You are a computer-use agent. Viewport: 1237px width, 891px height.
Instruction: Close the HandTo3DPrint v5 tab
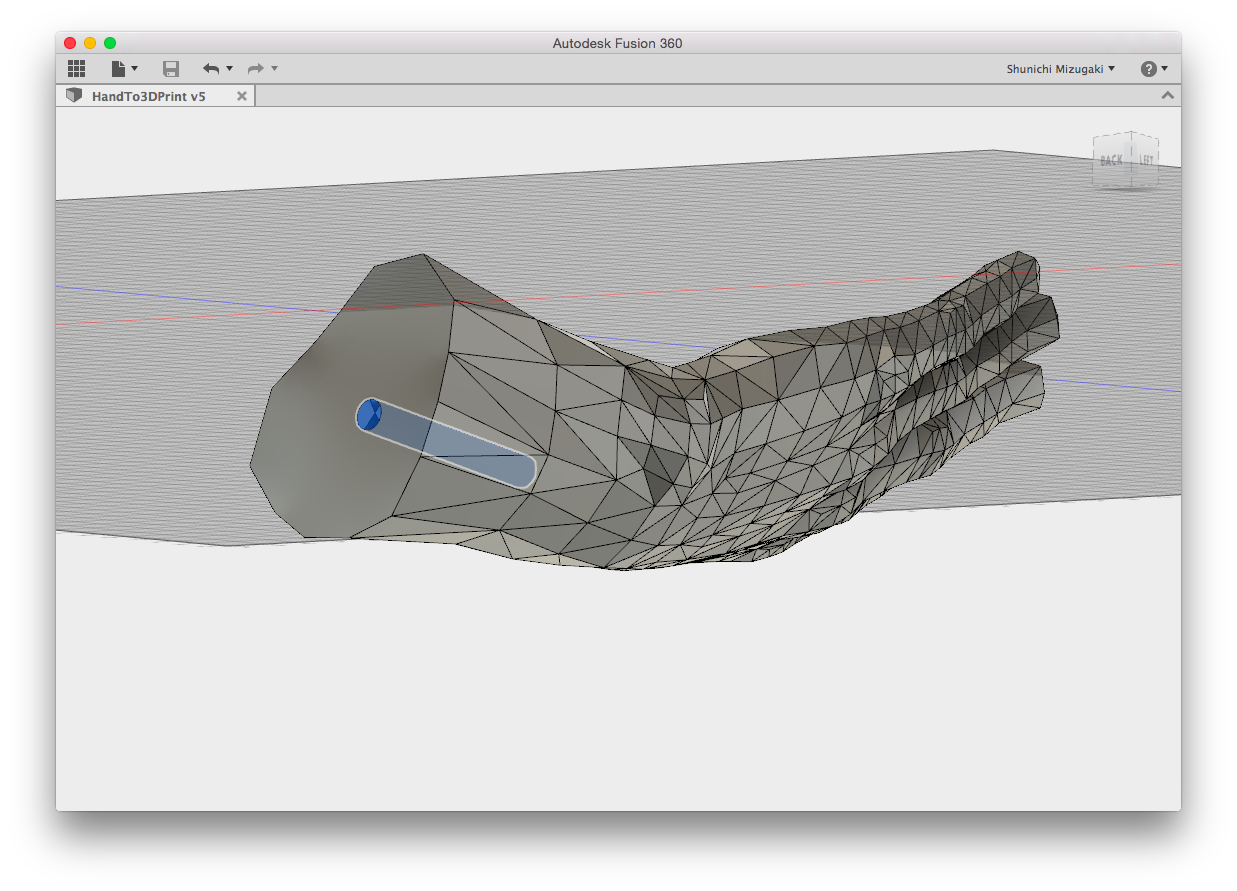point(241,96)
